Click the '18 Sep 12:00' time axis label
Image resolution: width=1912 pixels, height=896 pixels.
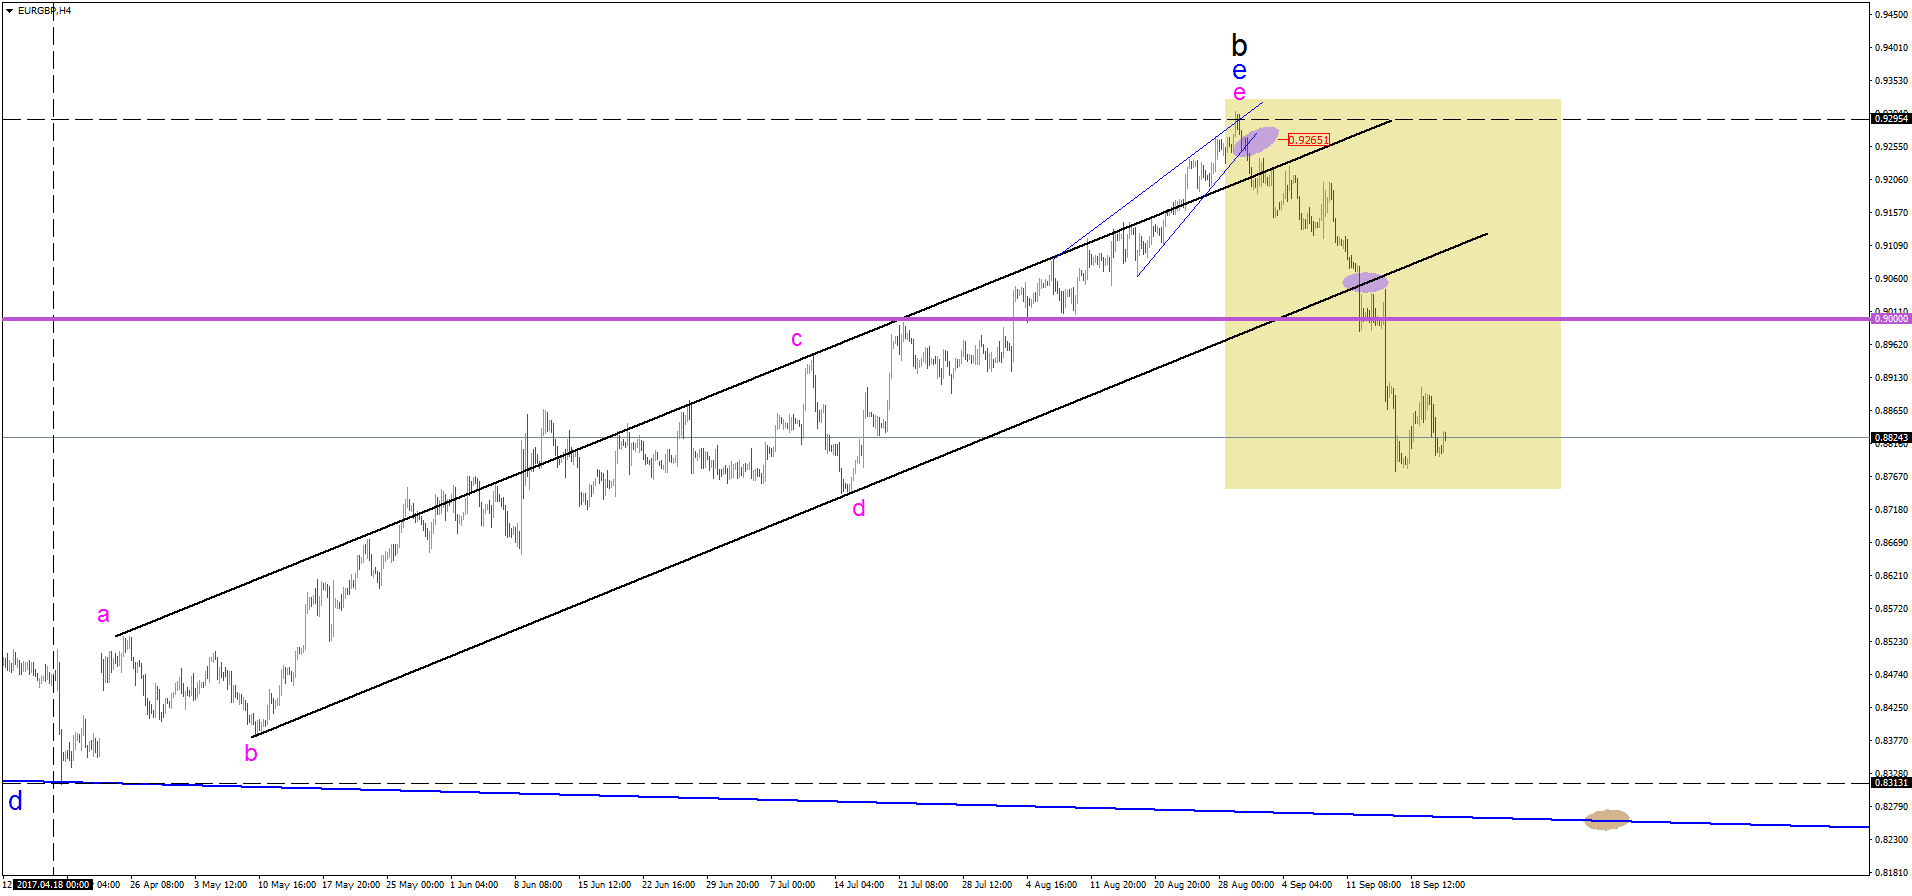[1438, 885]
